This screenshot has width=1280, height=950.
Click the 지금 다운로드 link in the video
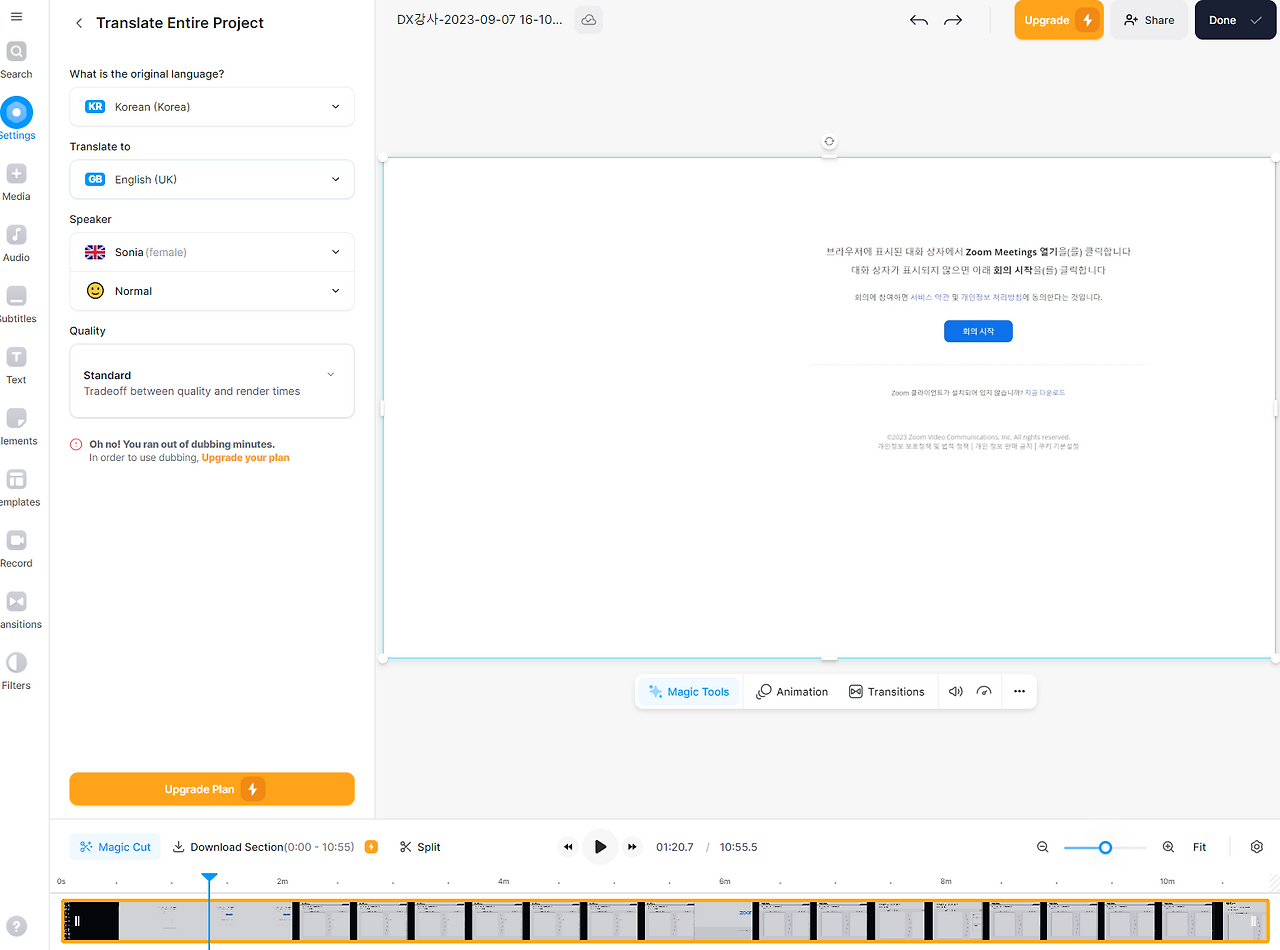click(x=1045, y=393)
